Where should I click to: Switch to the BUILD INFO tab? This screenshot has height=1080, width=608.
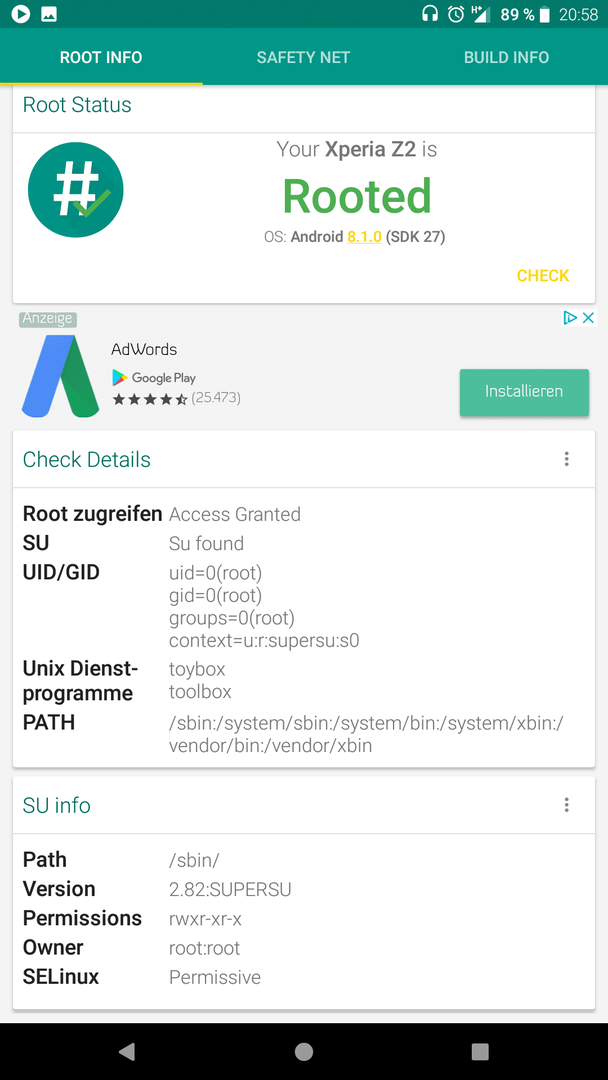pyautogui.click(x=506, y=57)
